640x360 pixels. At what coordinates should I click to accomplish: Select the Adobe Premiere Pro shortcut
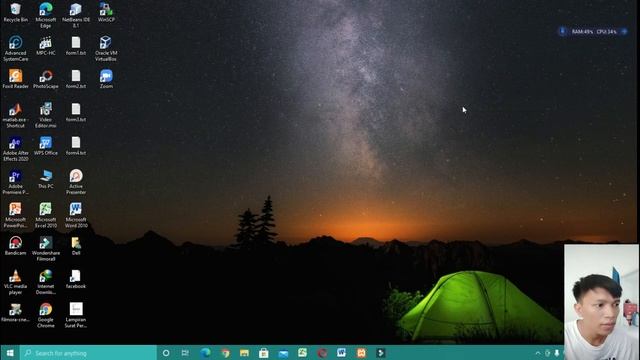(16, 182)
